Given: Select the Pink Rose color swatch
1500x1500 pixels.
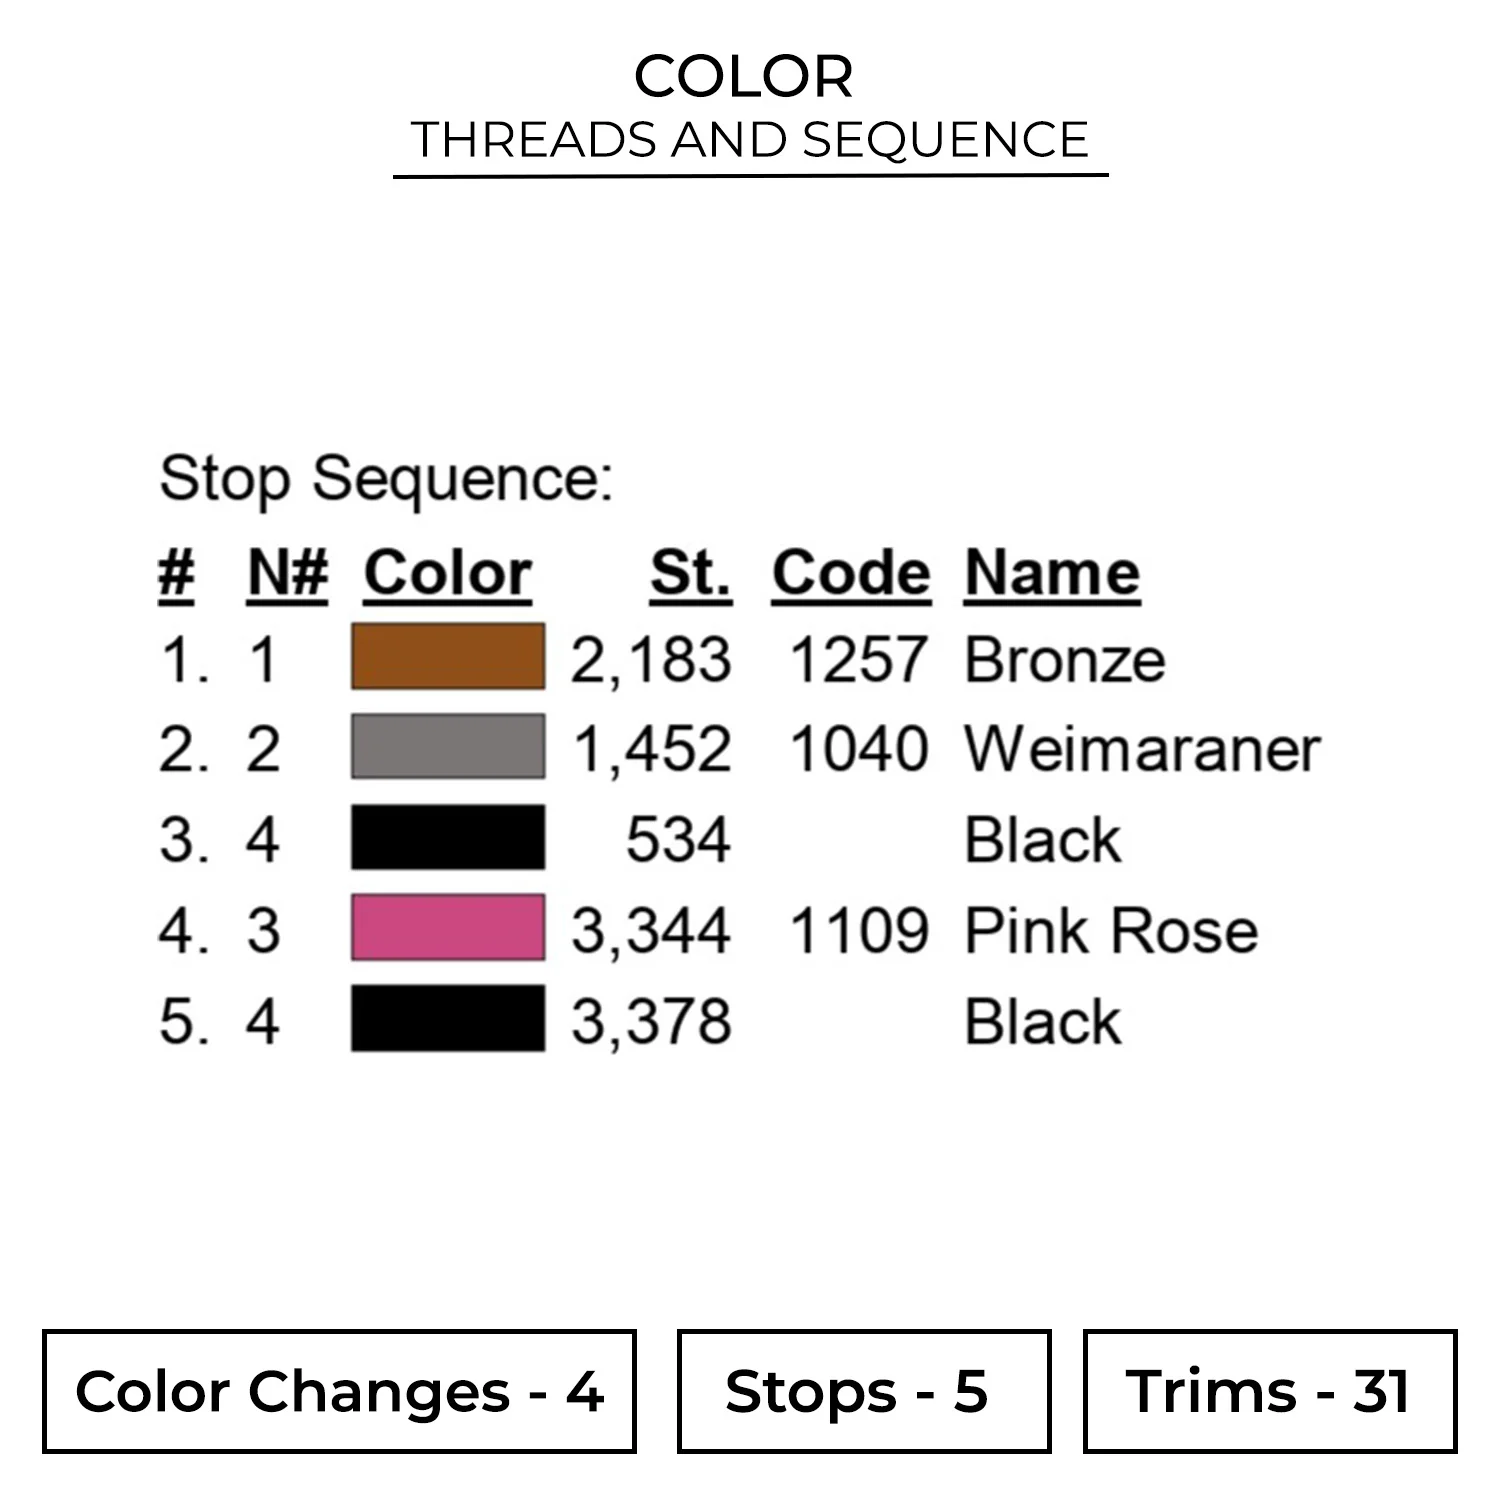Looking at the screenshot, I should tap(447, 927).
